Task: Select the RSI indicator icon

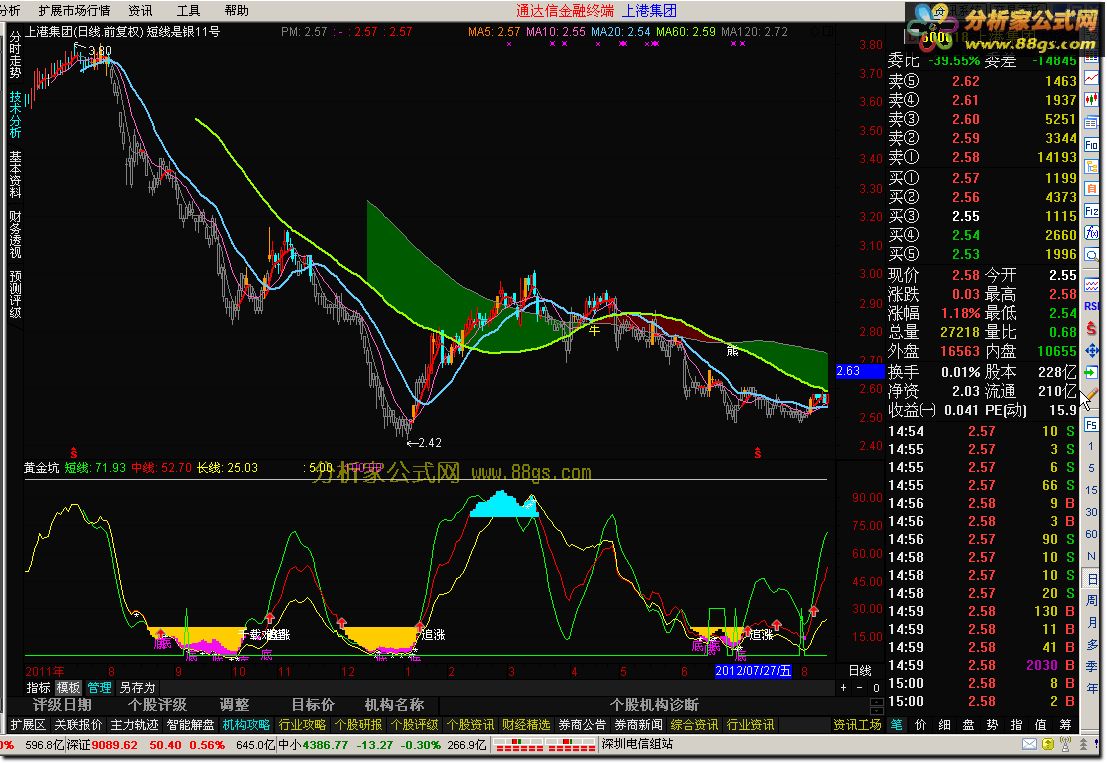Action: coord(1091,306)
